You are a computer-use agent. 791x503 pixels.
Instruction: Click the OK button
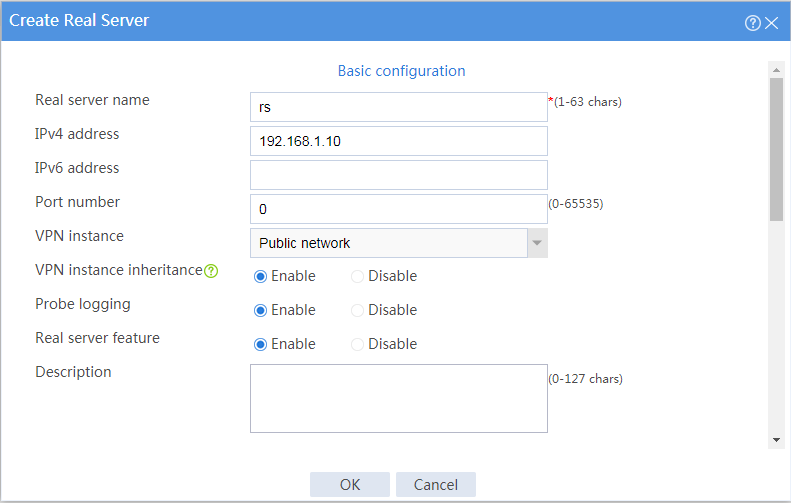pyautogui.click(x=350, y=484)
